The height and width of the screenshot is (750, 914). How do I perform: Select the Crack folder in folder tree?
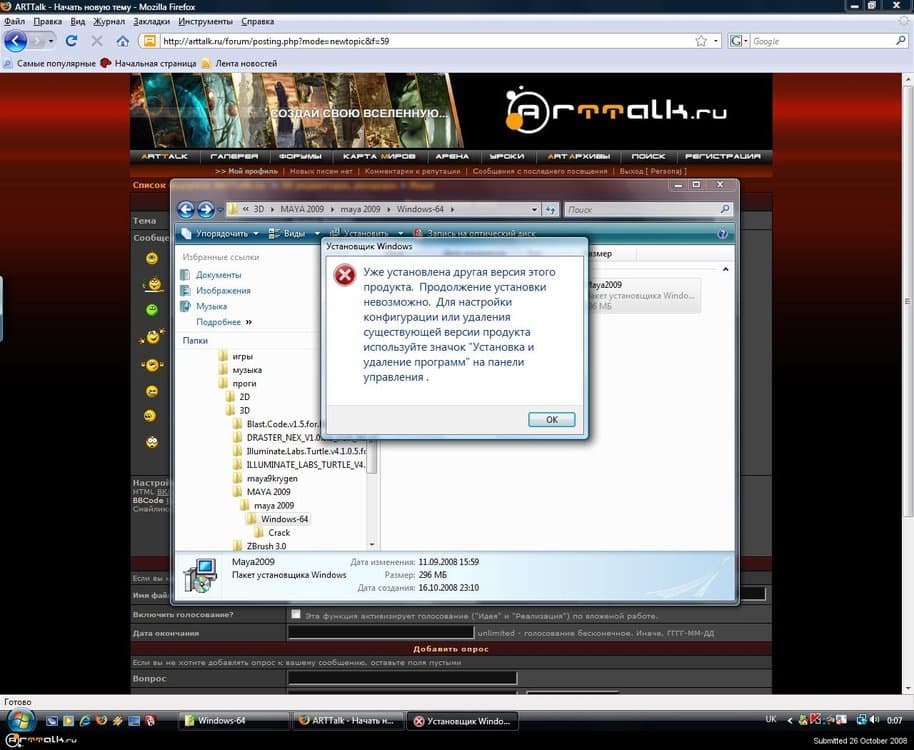pyautogui.click(x=278, y=533)
